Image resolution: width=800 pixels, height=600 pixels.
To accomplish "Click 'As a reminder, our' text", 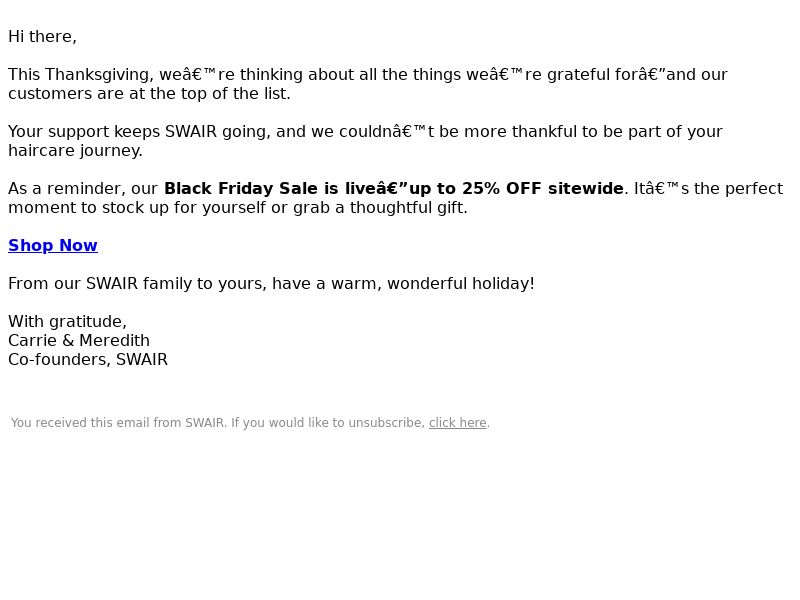I will 83,189.
